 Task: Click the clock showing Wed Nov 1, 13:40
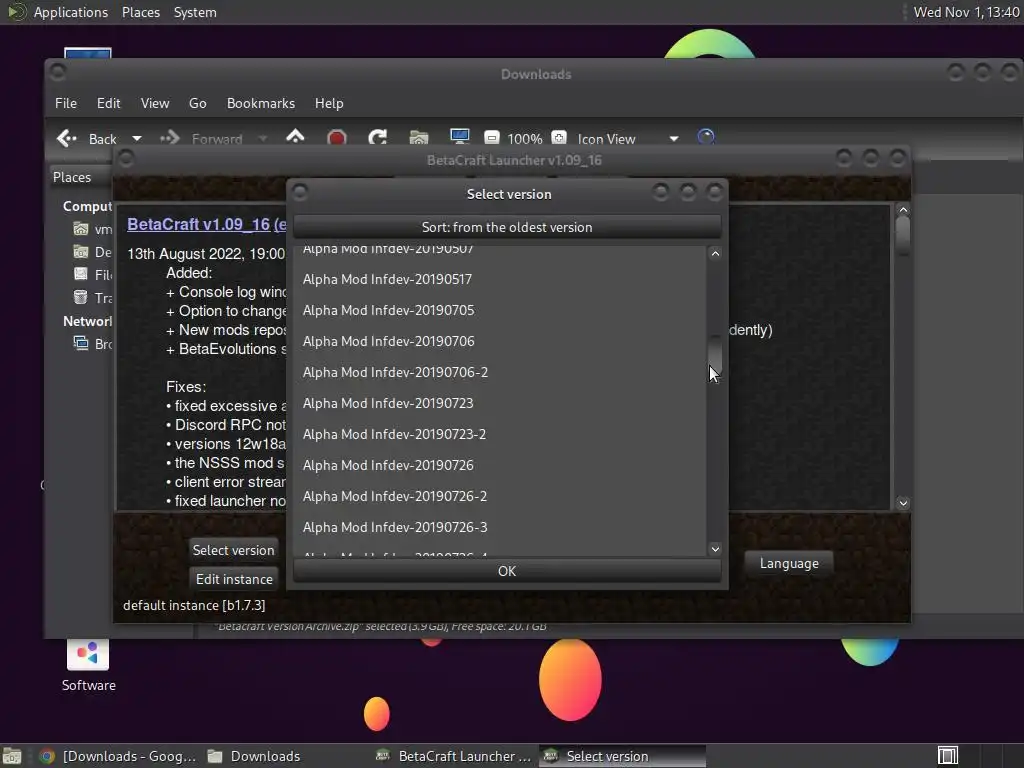click(x=966, y=12)
